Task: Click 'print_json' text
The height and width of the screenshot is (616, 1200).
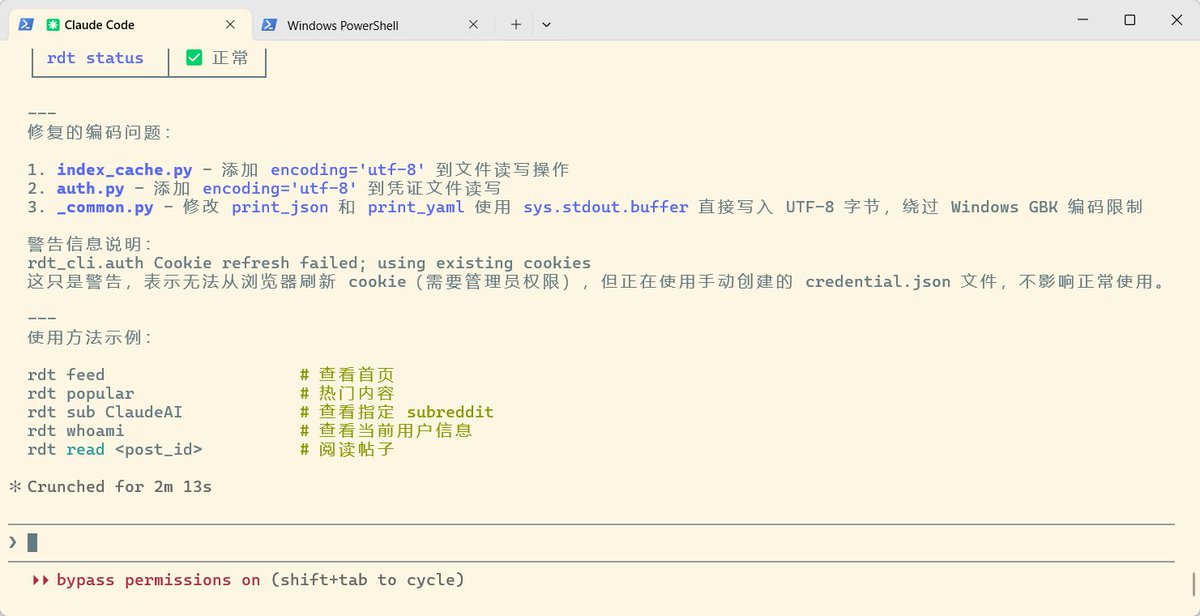Action: coord(280,207)
